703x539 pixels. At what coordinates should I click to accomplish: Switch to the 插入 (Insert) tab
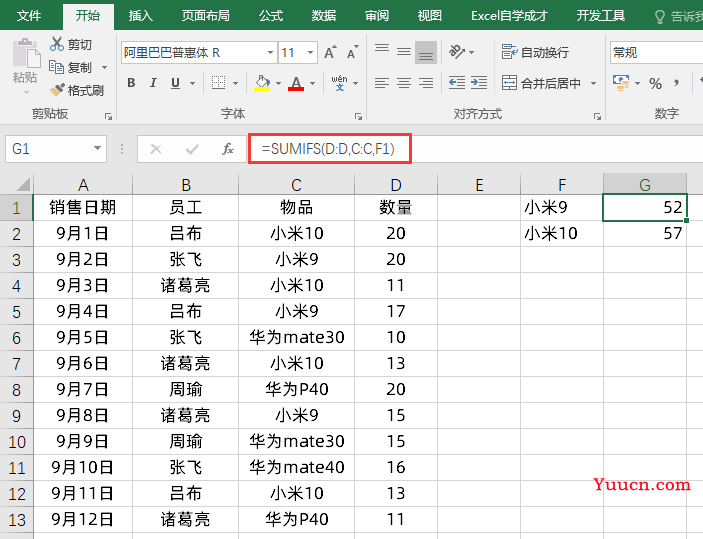(140, 16)
